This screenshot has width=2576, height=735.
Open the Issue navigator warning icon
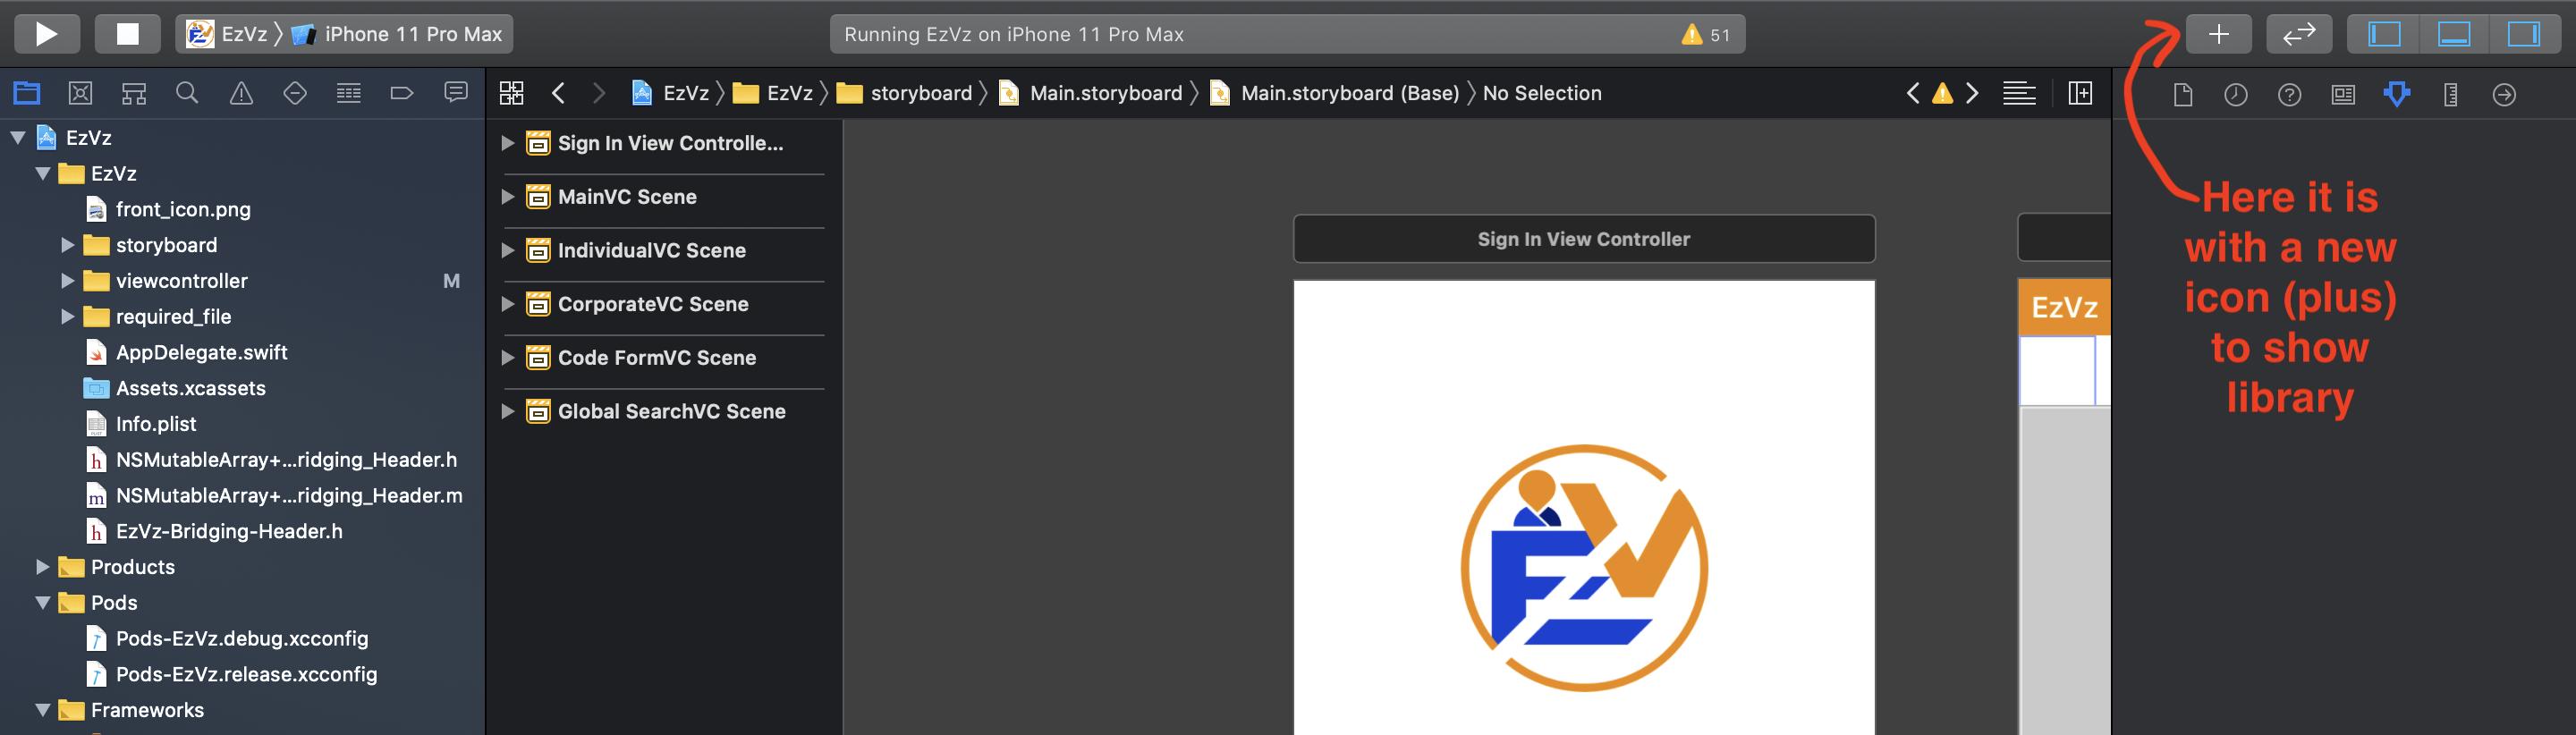coord(241,93)
